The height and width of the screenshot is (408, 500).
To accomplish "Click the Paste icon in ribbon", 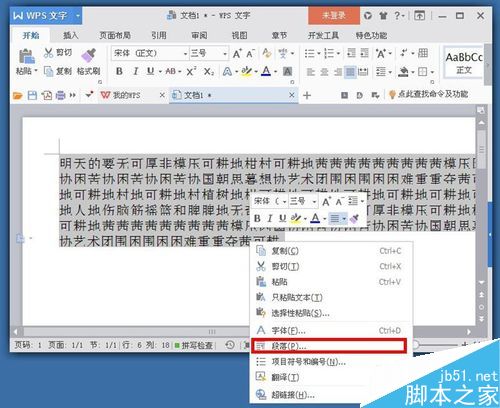I will coord(26,56).
